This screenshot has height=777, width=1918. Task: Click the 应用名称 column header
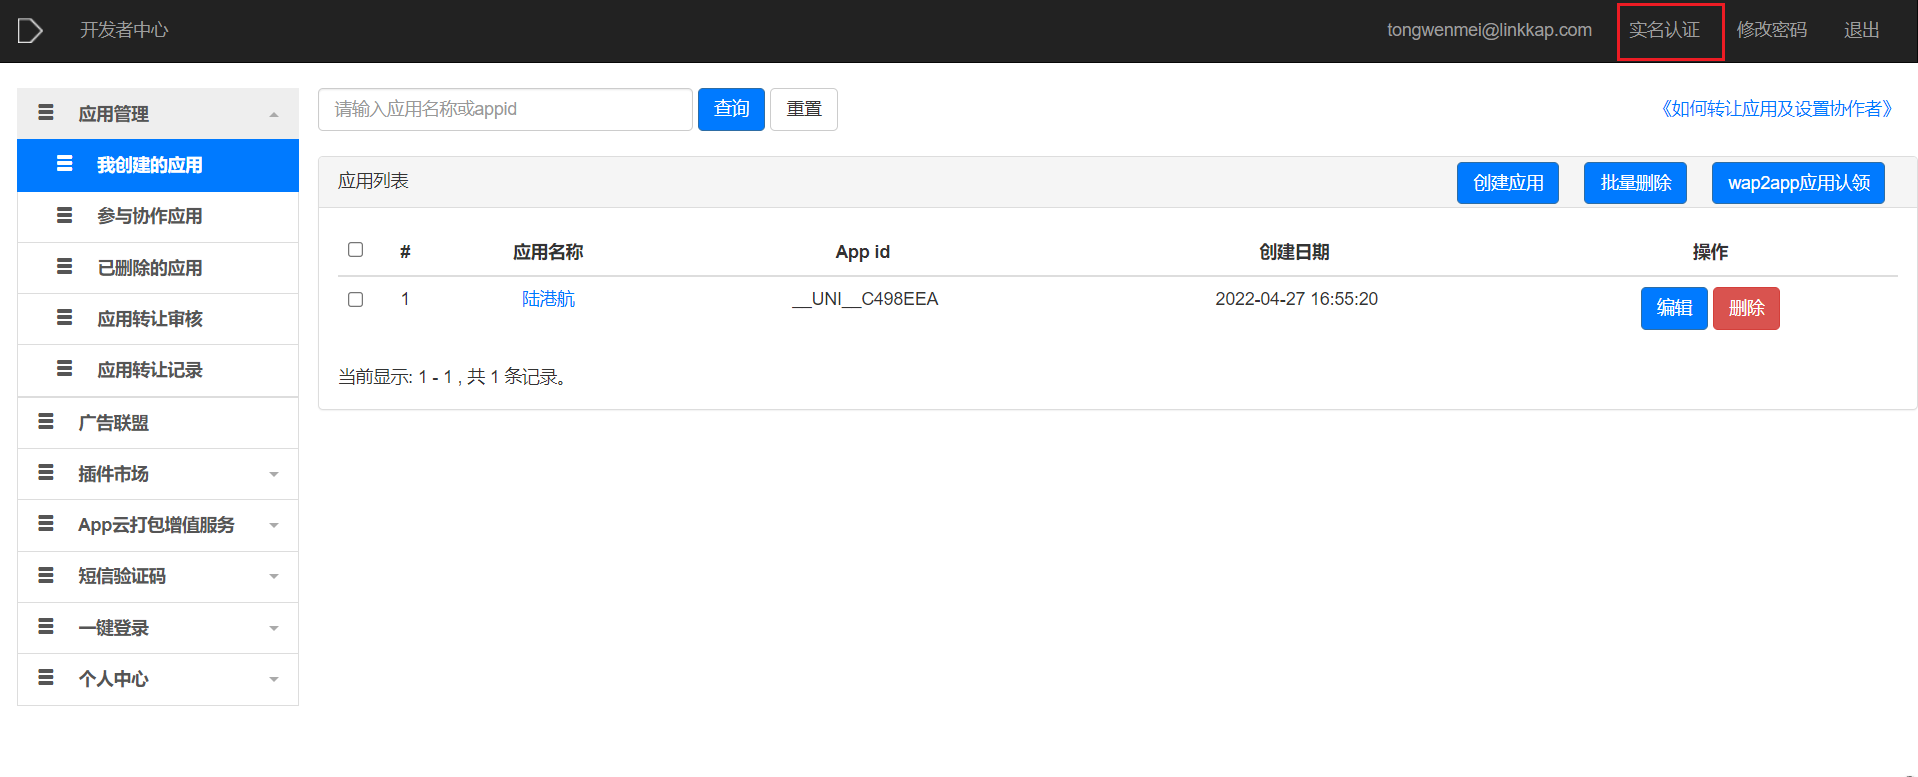click(548, 252)
